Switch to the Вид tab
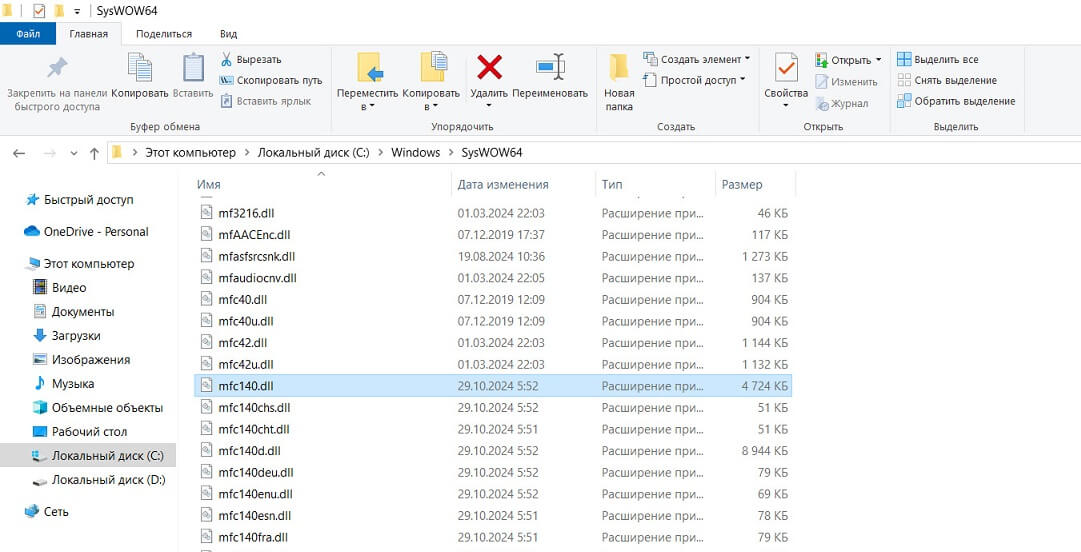Image resolution: width=1081 pixels, height=552 pixels. pyautogui.click(x=228, y=34)
